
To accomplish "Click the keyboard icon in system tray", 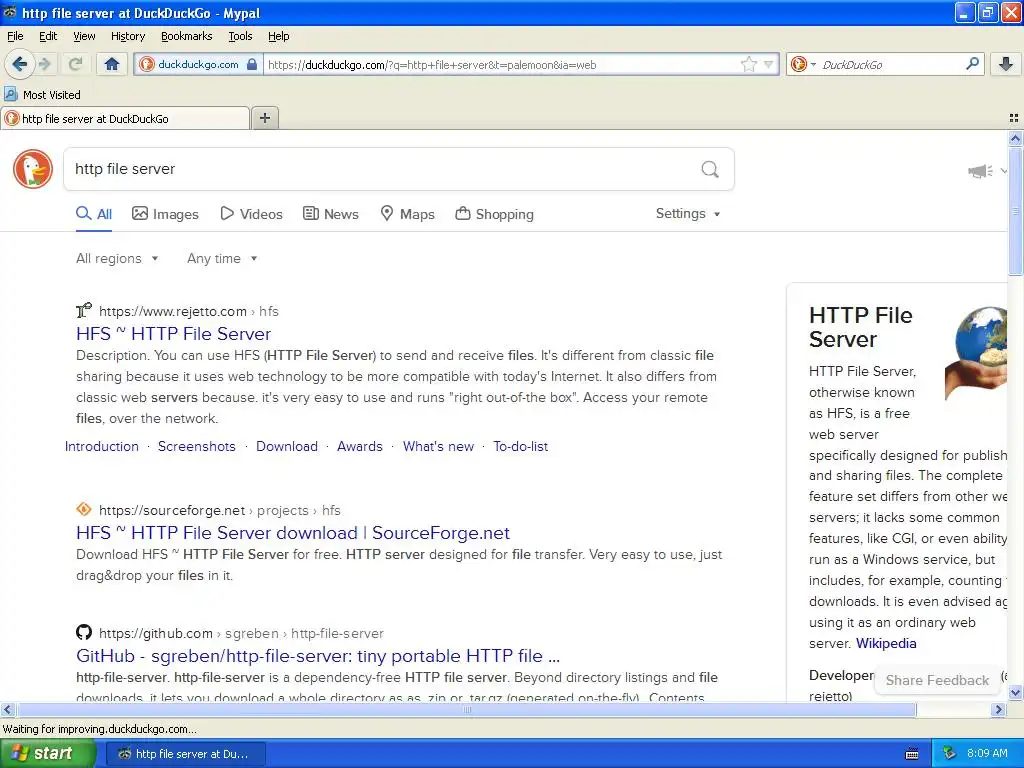I will coord(912,754).
